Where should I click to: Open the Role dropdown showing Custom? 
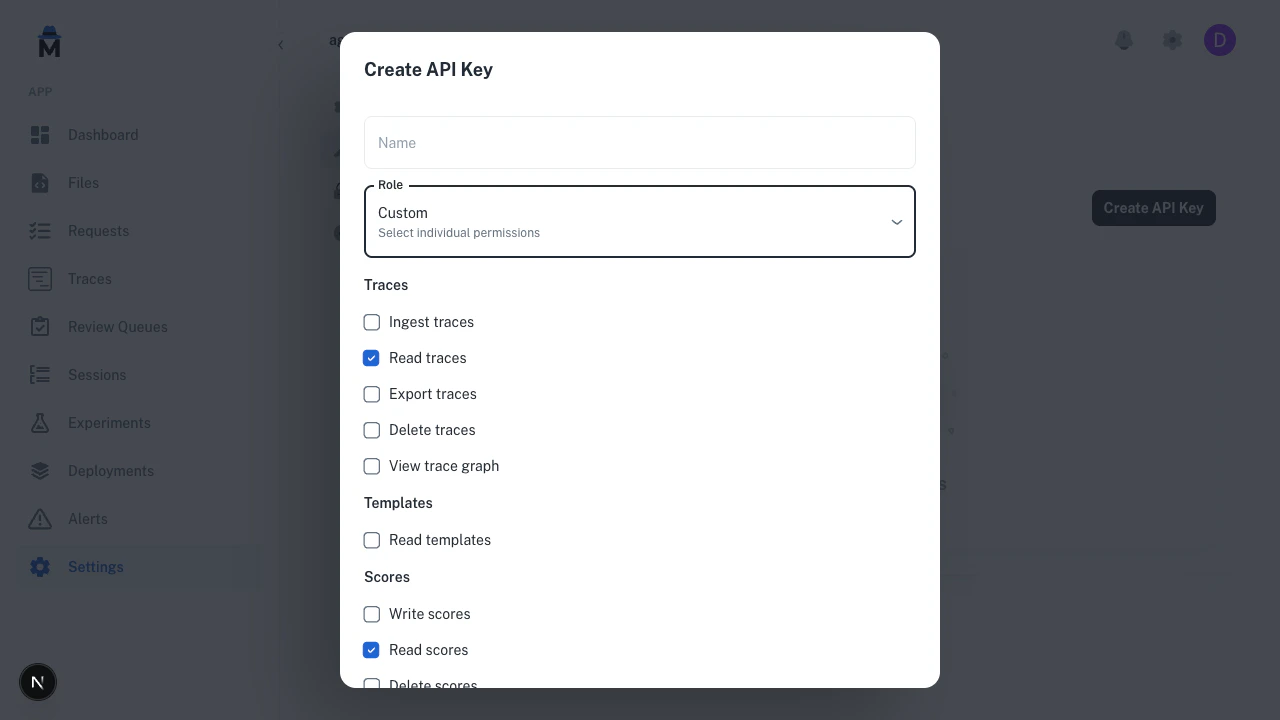point(640,221)
